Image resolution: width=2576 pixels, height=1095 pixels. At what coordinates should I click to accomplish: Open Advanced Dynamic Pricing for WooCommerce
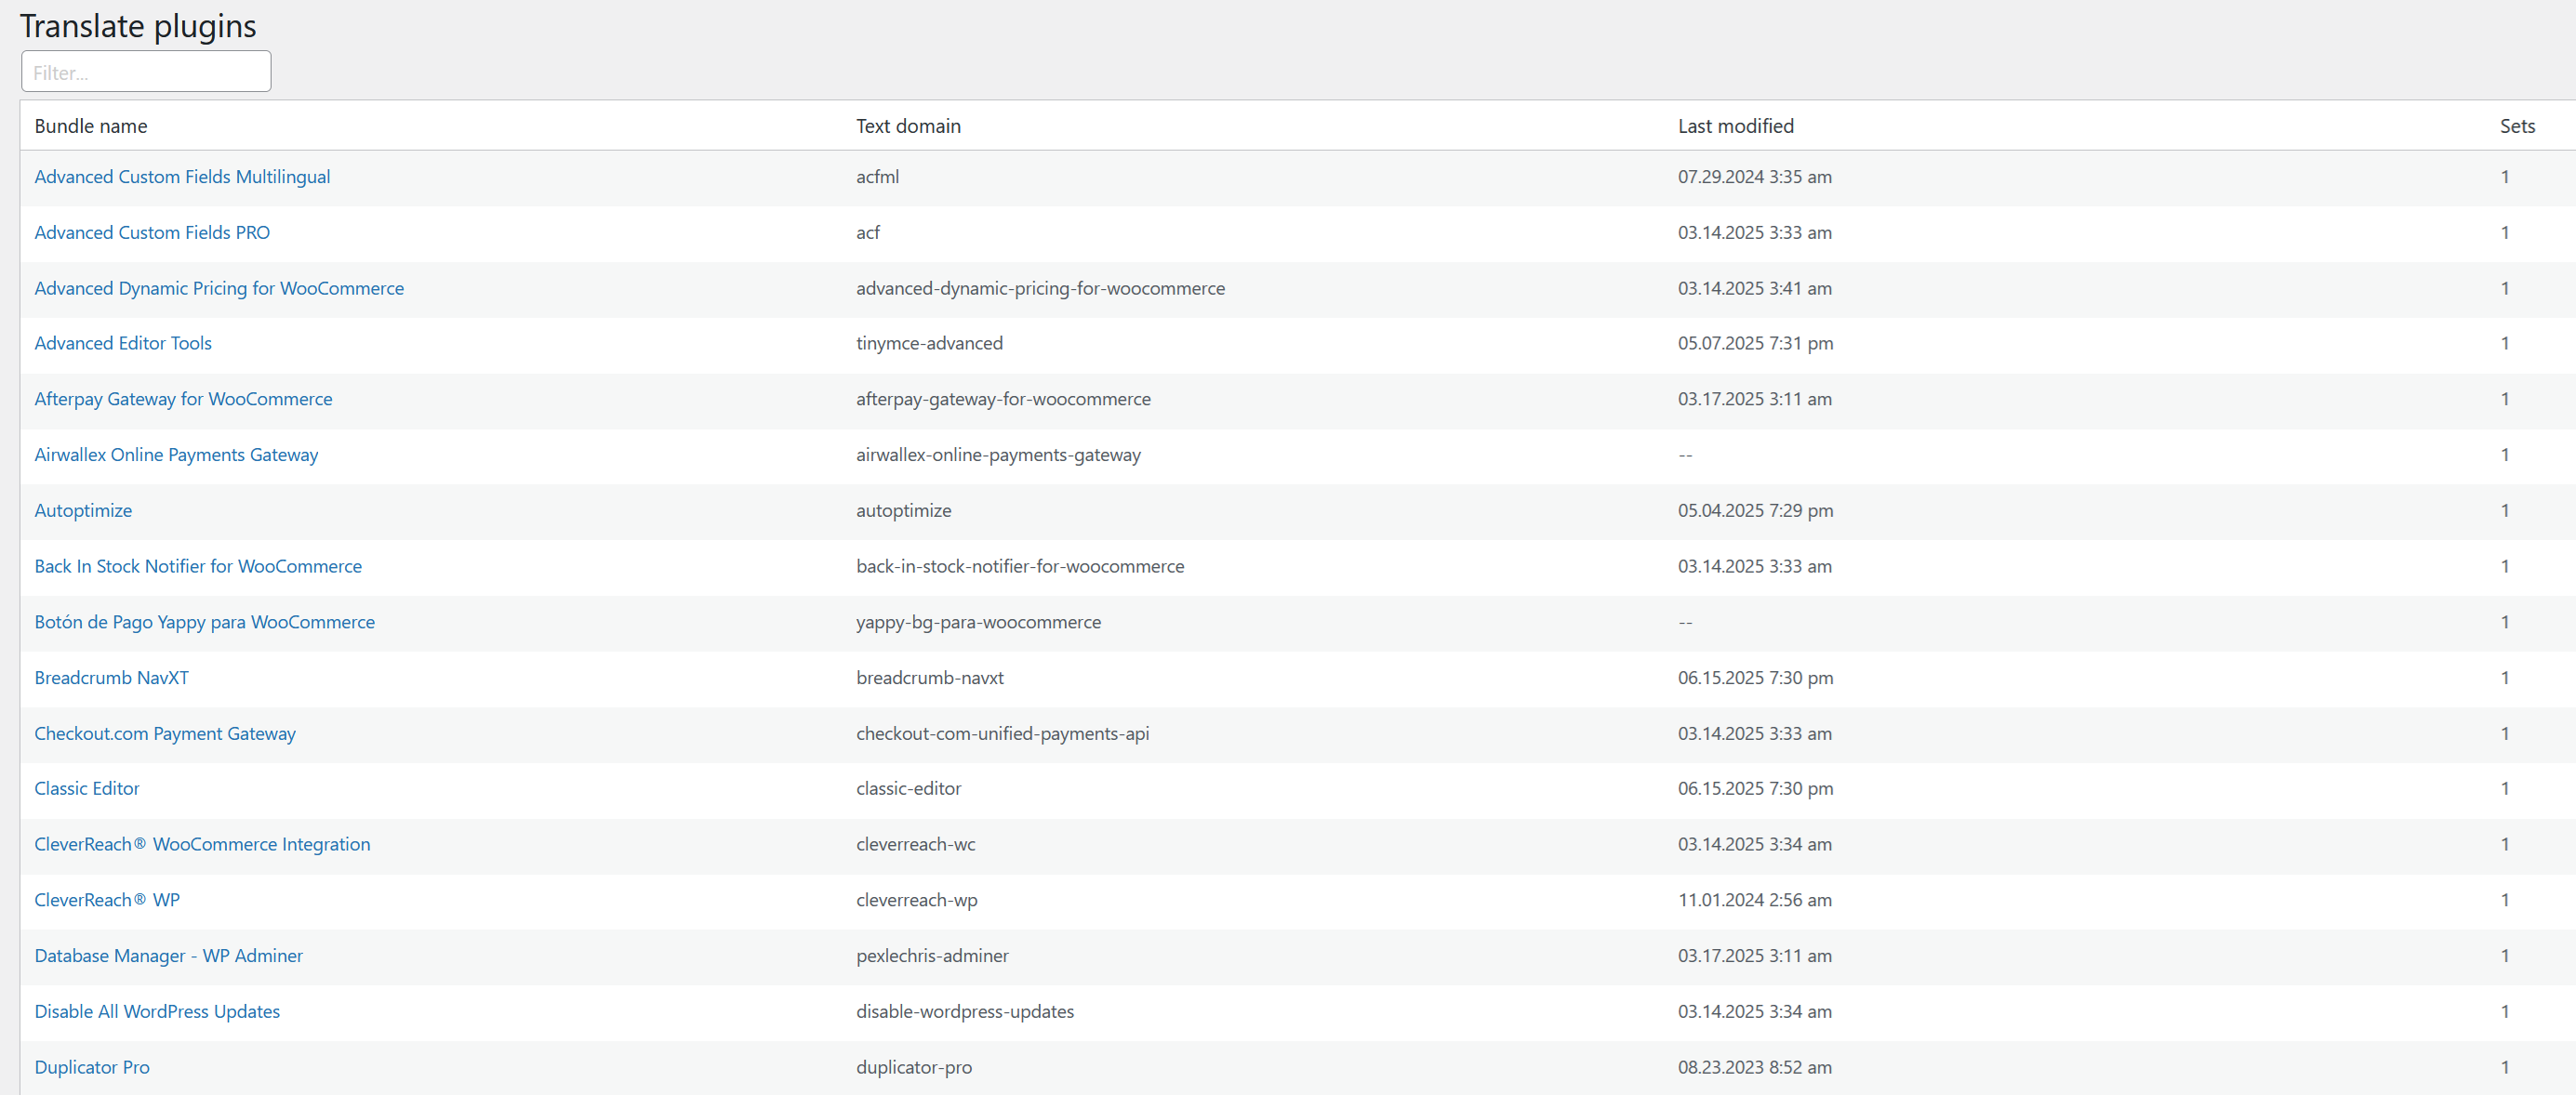coord(219,289)
